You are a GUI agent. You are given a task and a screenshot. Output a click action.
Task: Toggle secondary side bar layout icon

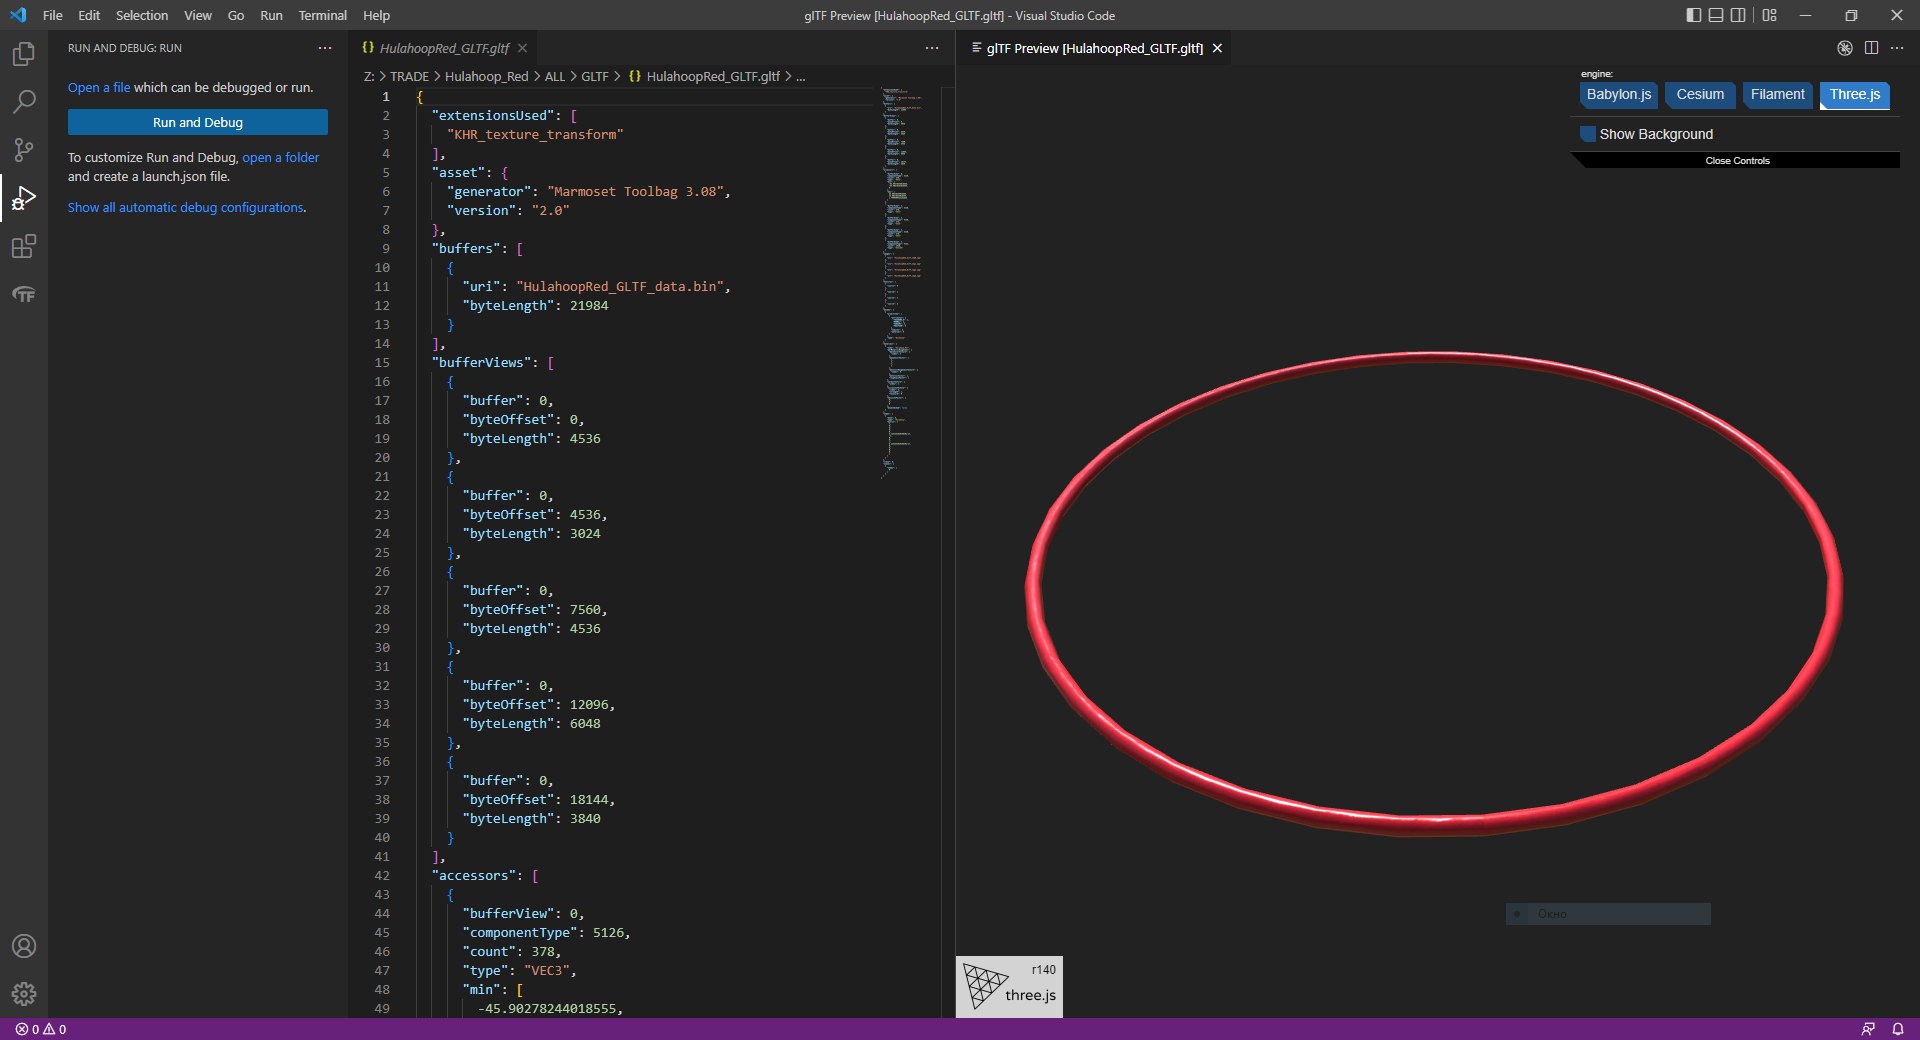click(x=1739, y=15)
